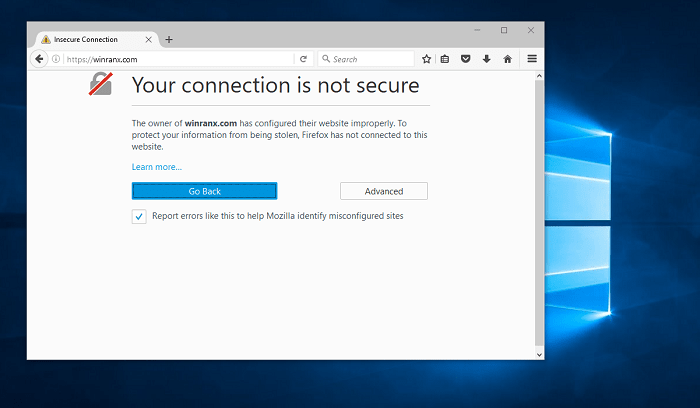The height and width of the screenshot is (408, 700).
Task: Maximize the Firefox window
Action: coord(504,30)
